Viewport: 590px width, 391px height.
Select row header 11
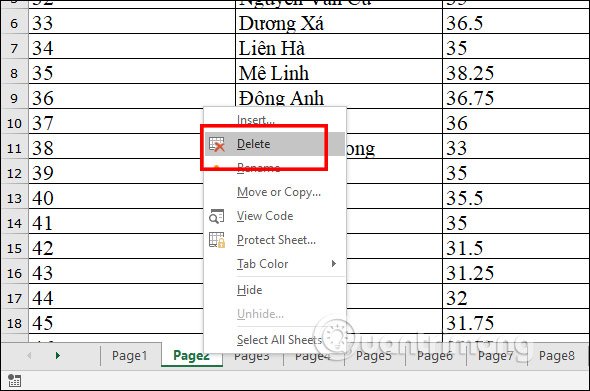pyautogui.click(x=14, y=148)
